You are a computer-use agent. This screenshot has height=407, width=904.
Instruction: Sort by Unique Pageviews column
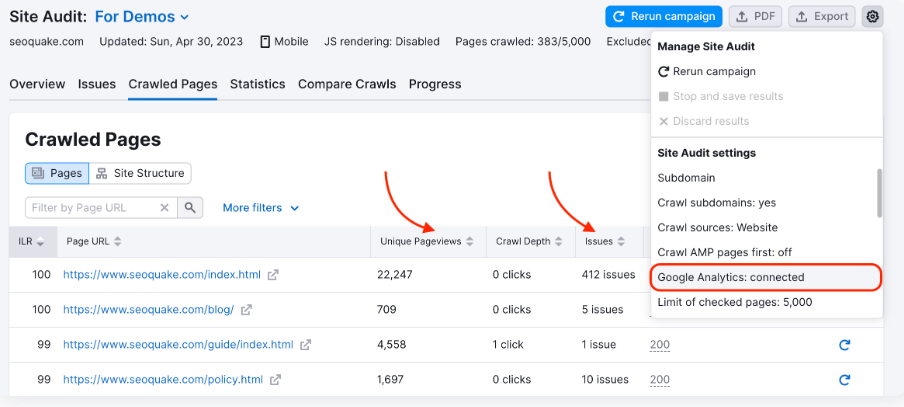point(427,242)
